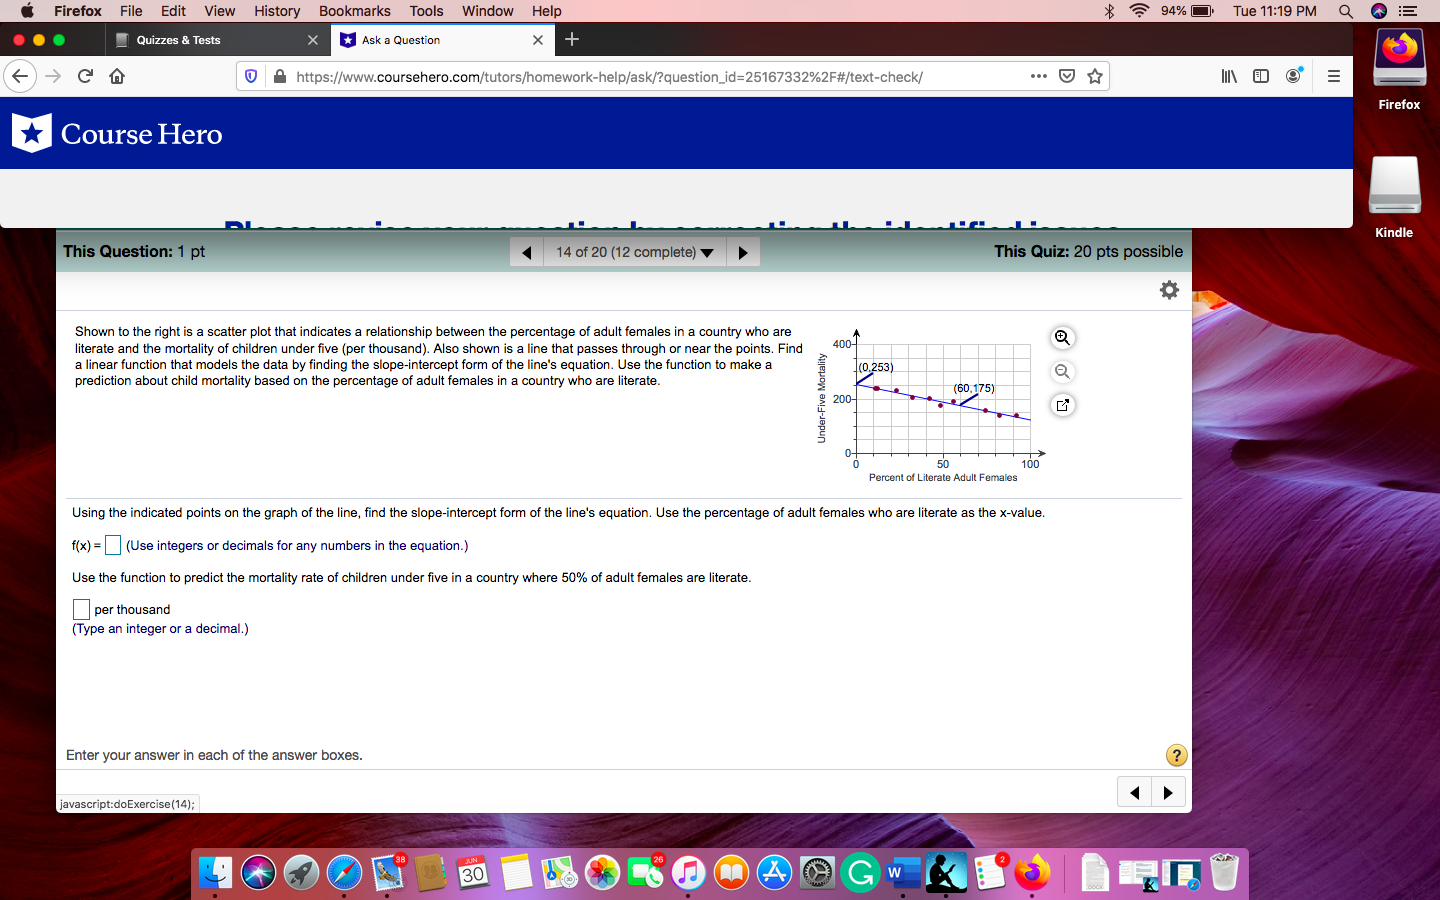Open the Edit menu
The image size is (1440, 900).
click(x=173, y=11)
